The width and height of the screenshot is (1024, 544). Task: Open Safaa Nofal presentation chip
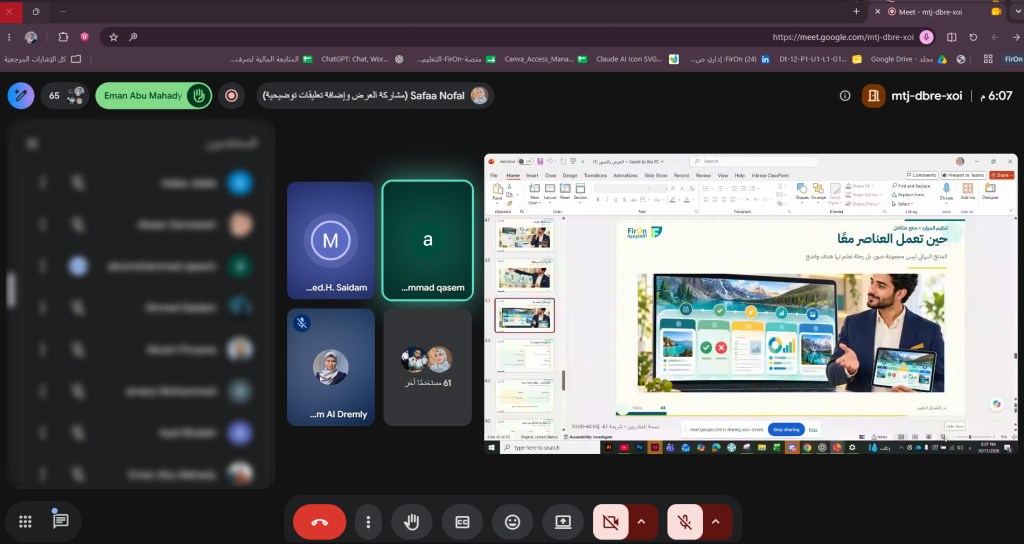(x=376, y=95)
